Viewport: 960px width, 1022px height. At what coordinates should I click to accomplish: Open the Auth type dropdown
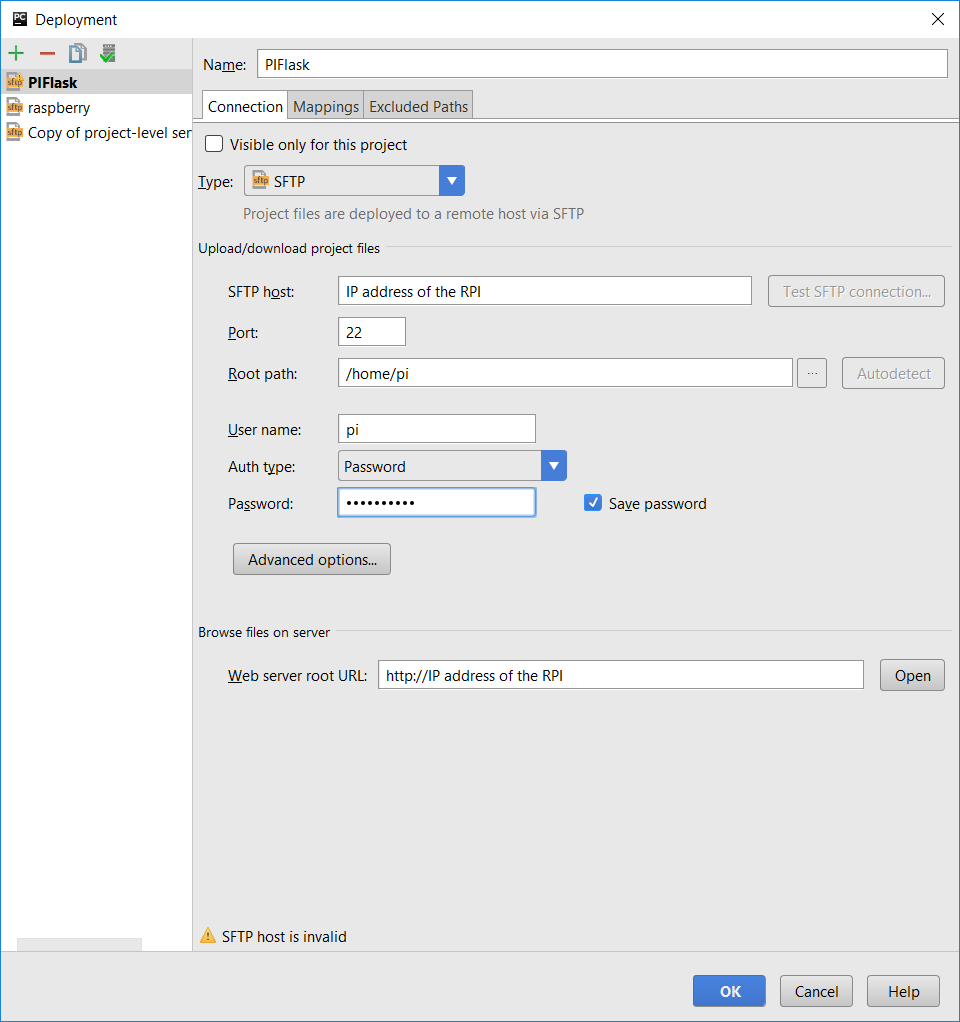pyautogui.click(x=554, y=466)
